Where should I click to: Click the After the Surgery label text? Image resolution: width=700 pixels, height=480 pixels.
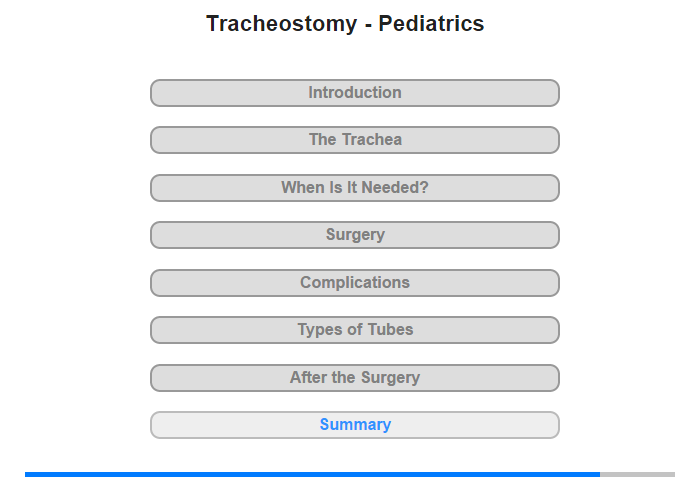(x=355, y=377)
